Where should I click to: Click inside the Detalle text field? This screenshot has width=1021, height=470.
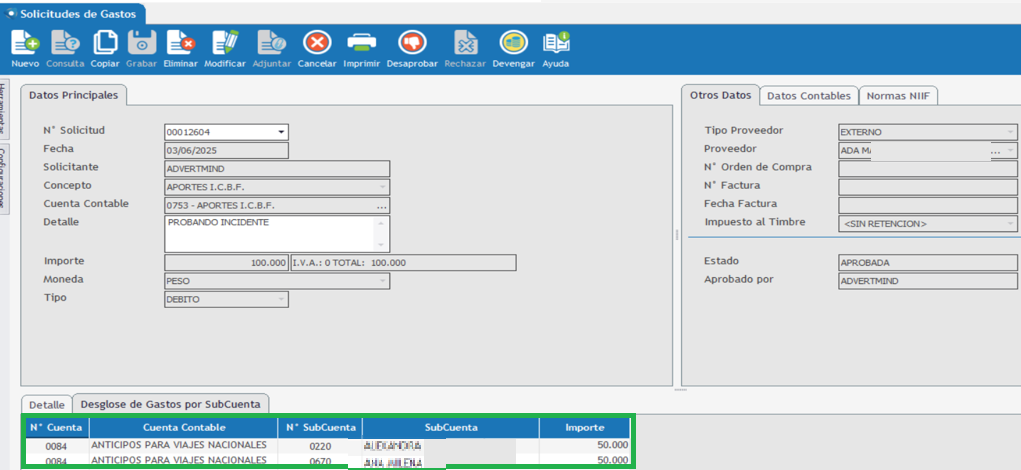[270, 232]
